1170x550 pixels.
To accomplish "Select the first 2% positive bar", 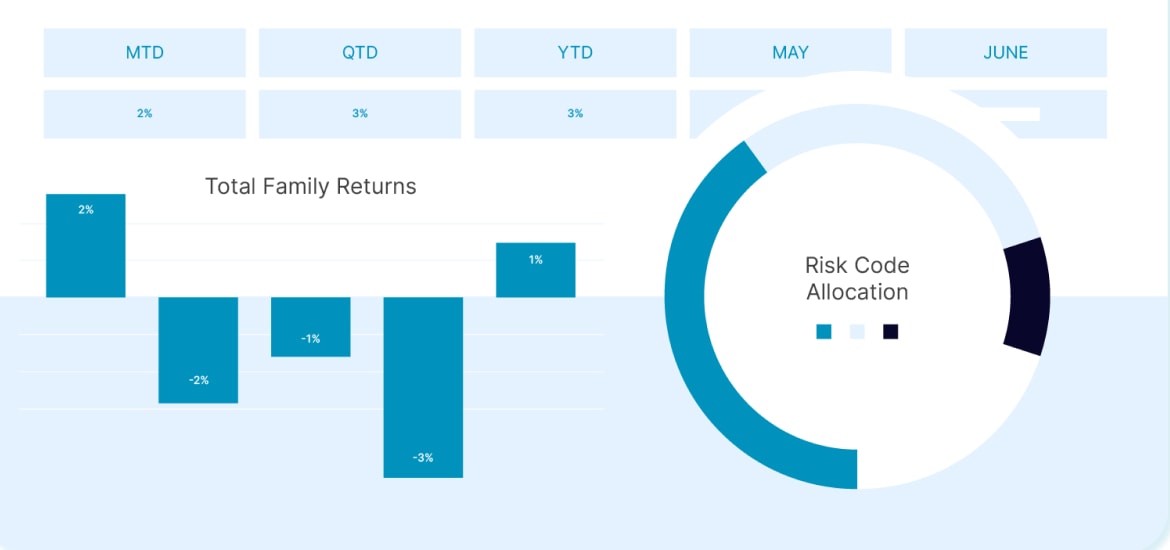I will point(86,246).
